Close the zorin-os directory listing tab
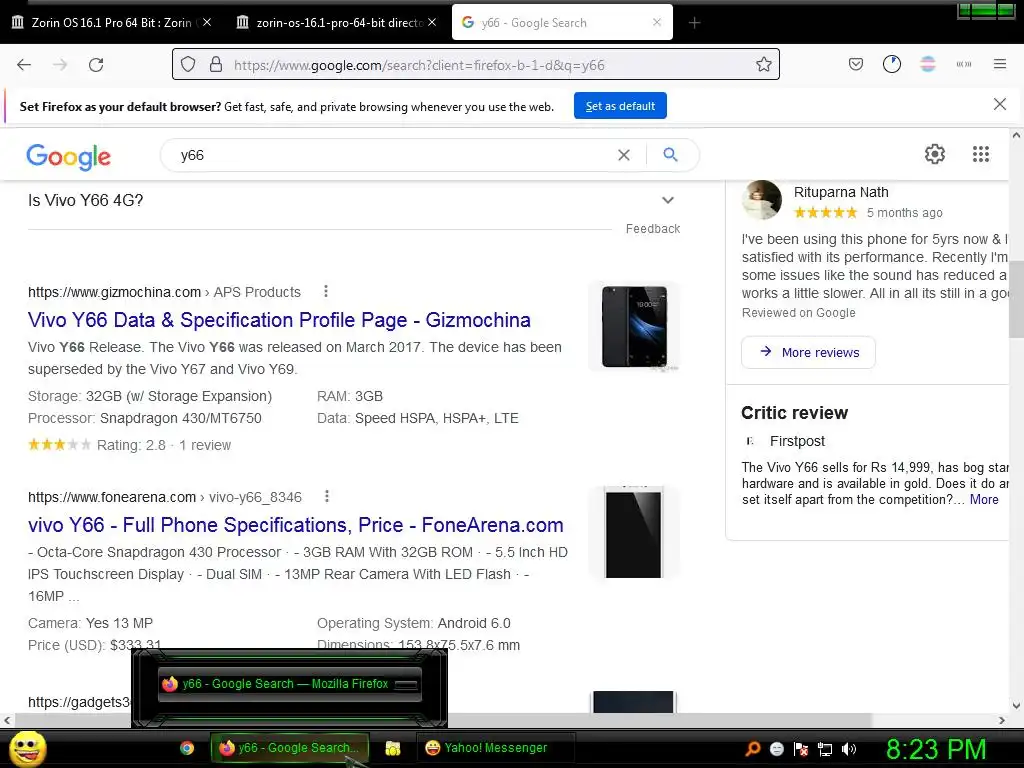 coord(432,22)
